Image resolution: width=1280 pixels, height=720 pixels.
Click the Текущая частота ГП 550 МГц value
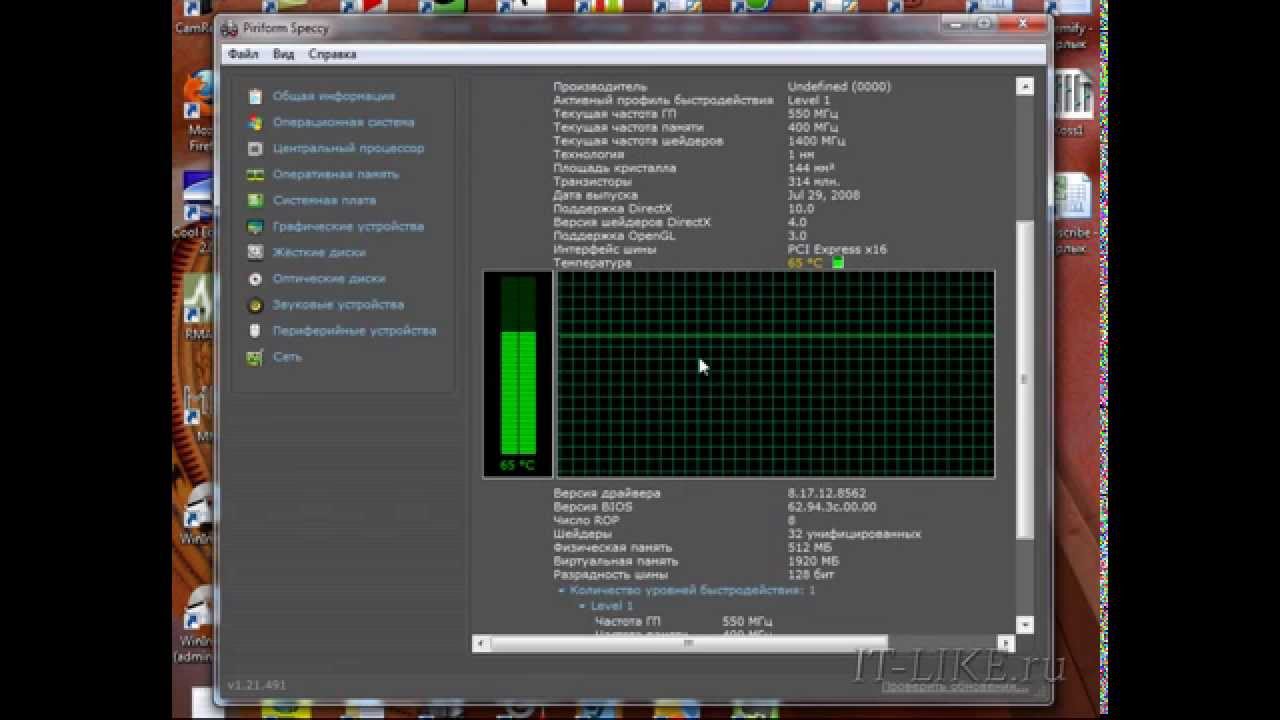click(813, 114)
